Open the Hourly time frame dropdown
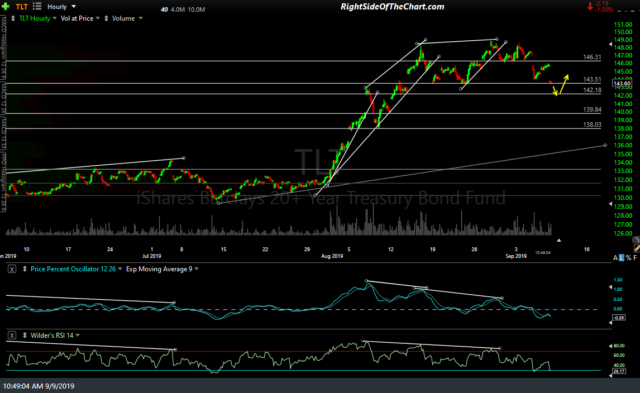The image size is (640, 393). pyautogui.click(x=74, y=7)
